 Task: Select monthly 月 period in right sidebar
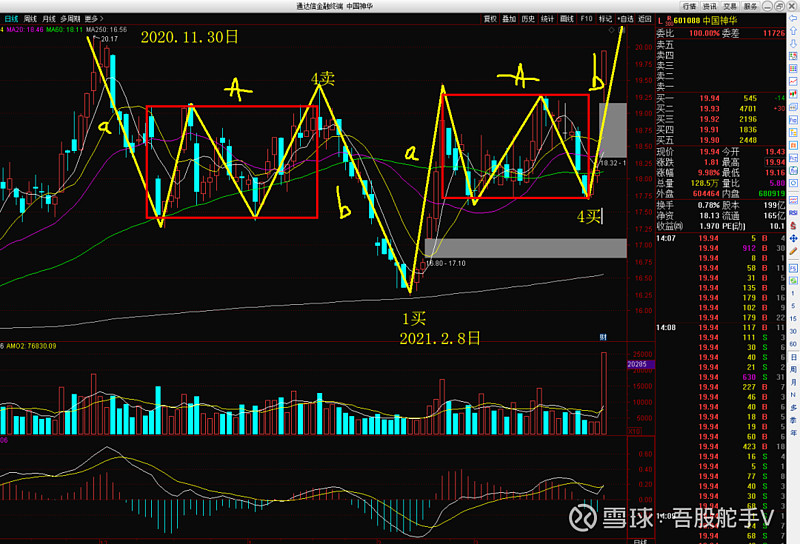[x=793, y=382]
